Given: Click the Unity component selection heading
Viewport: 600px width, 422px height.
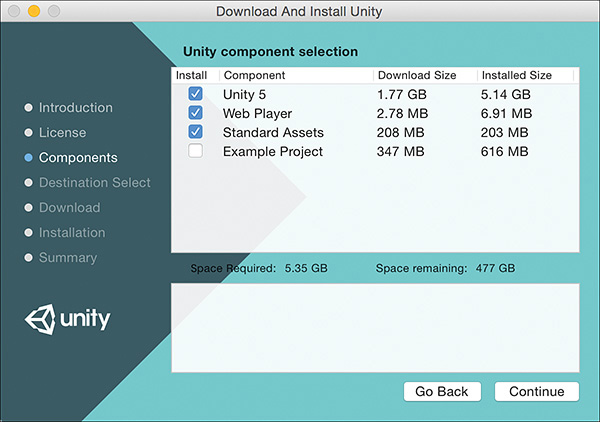Looking at the screenshot, I should tap(271, 52).
